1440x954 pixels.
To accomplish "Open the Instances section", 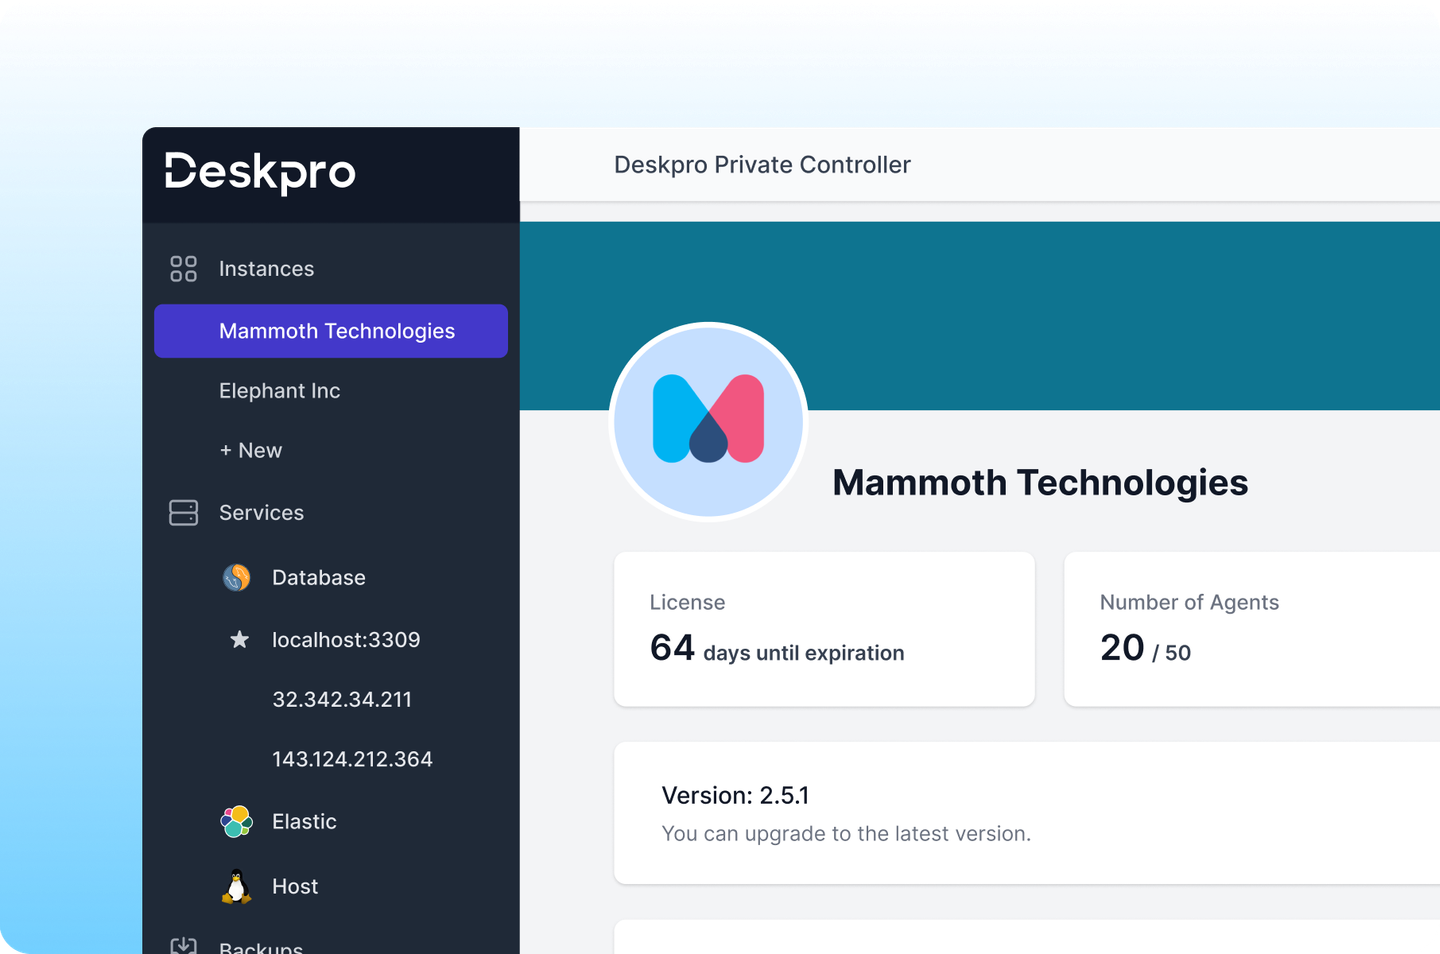I will (266, 268).
